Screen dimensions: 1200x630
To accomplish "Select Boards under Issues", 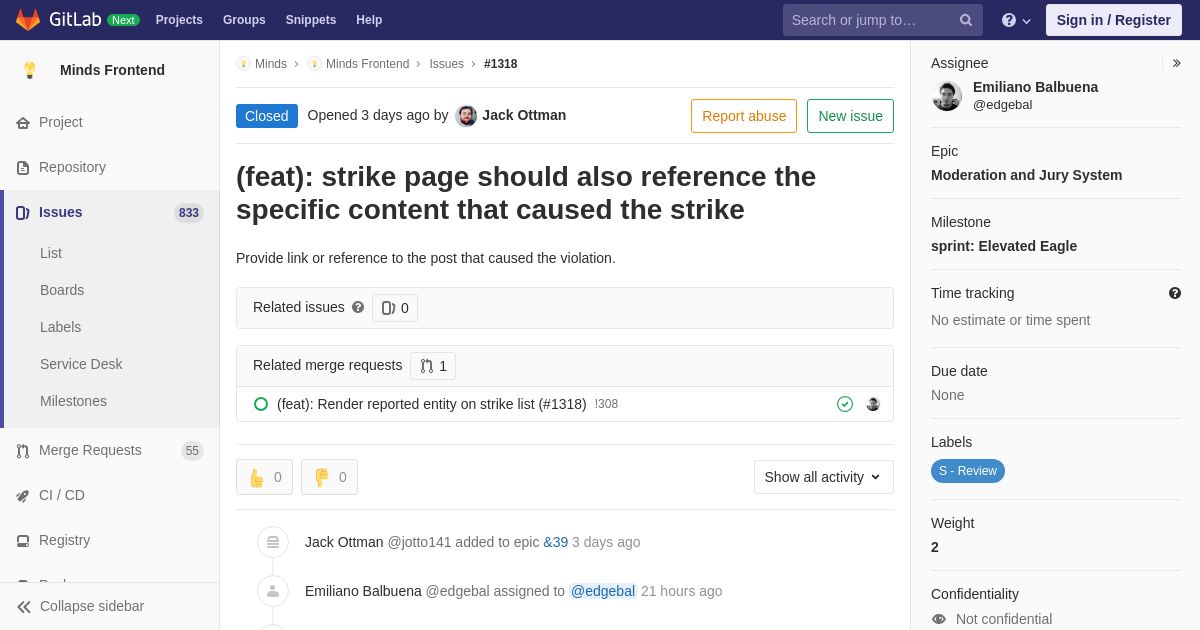I will [x=62, y=290].
